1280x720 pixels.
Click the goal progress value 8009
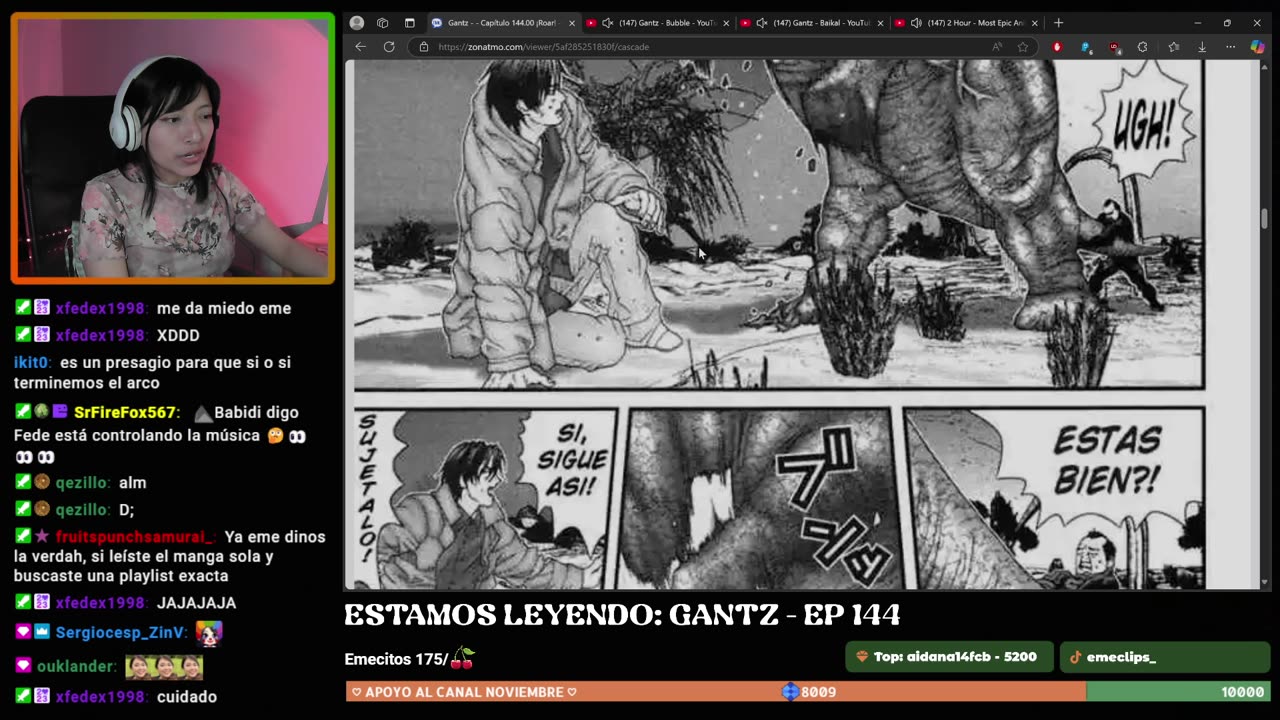[818, 692]
